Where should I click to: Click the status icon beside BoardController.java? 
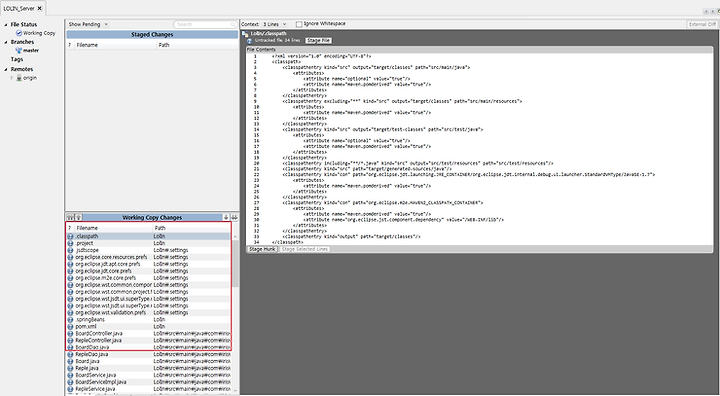click(x=70, y=334)
